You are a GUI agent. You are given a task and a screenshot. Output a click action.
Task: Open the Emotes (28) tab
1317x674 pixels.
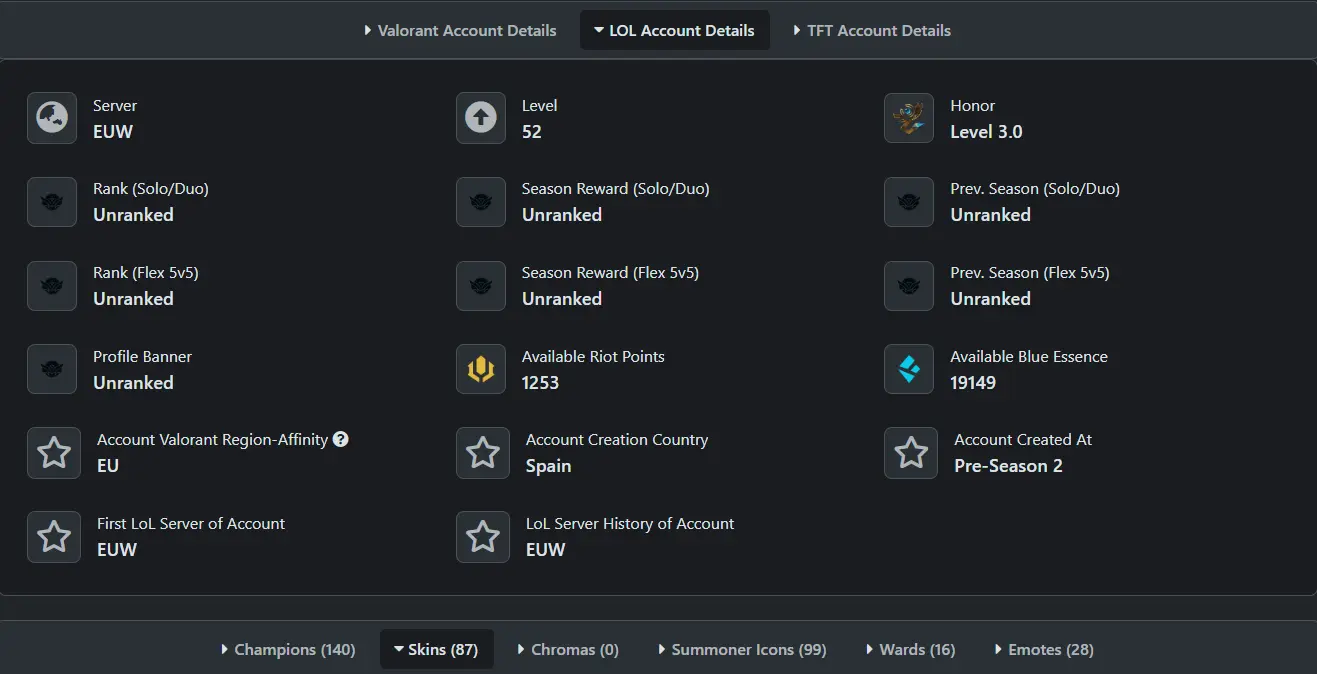click(1044, 650)
